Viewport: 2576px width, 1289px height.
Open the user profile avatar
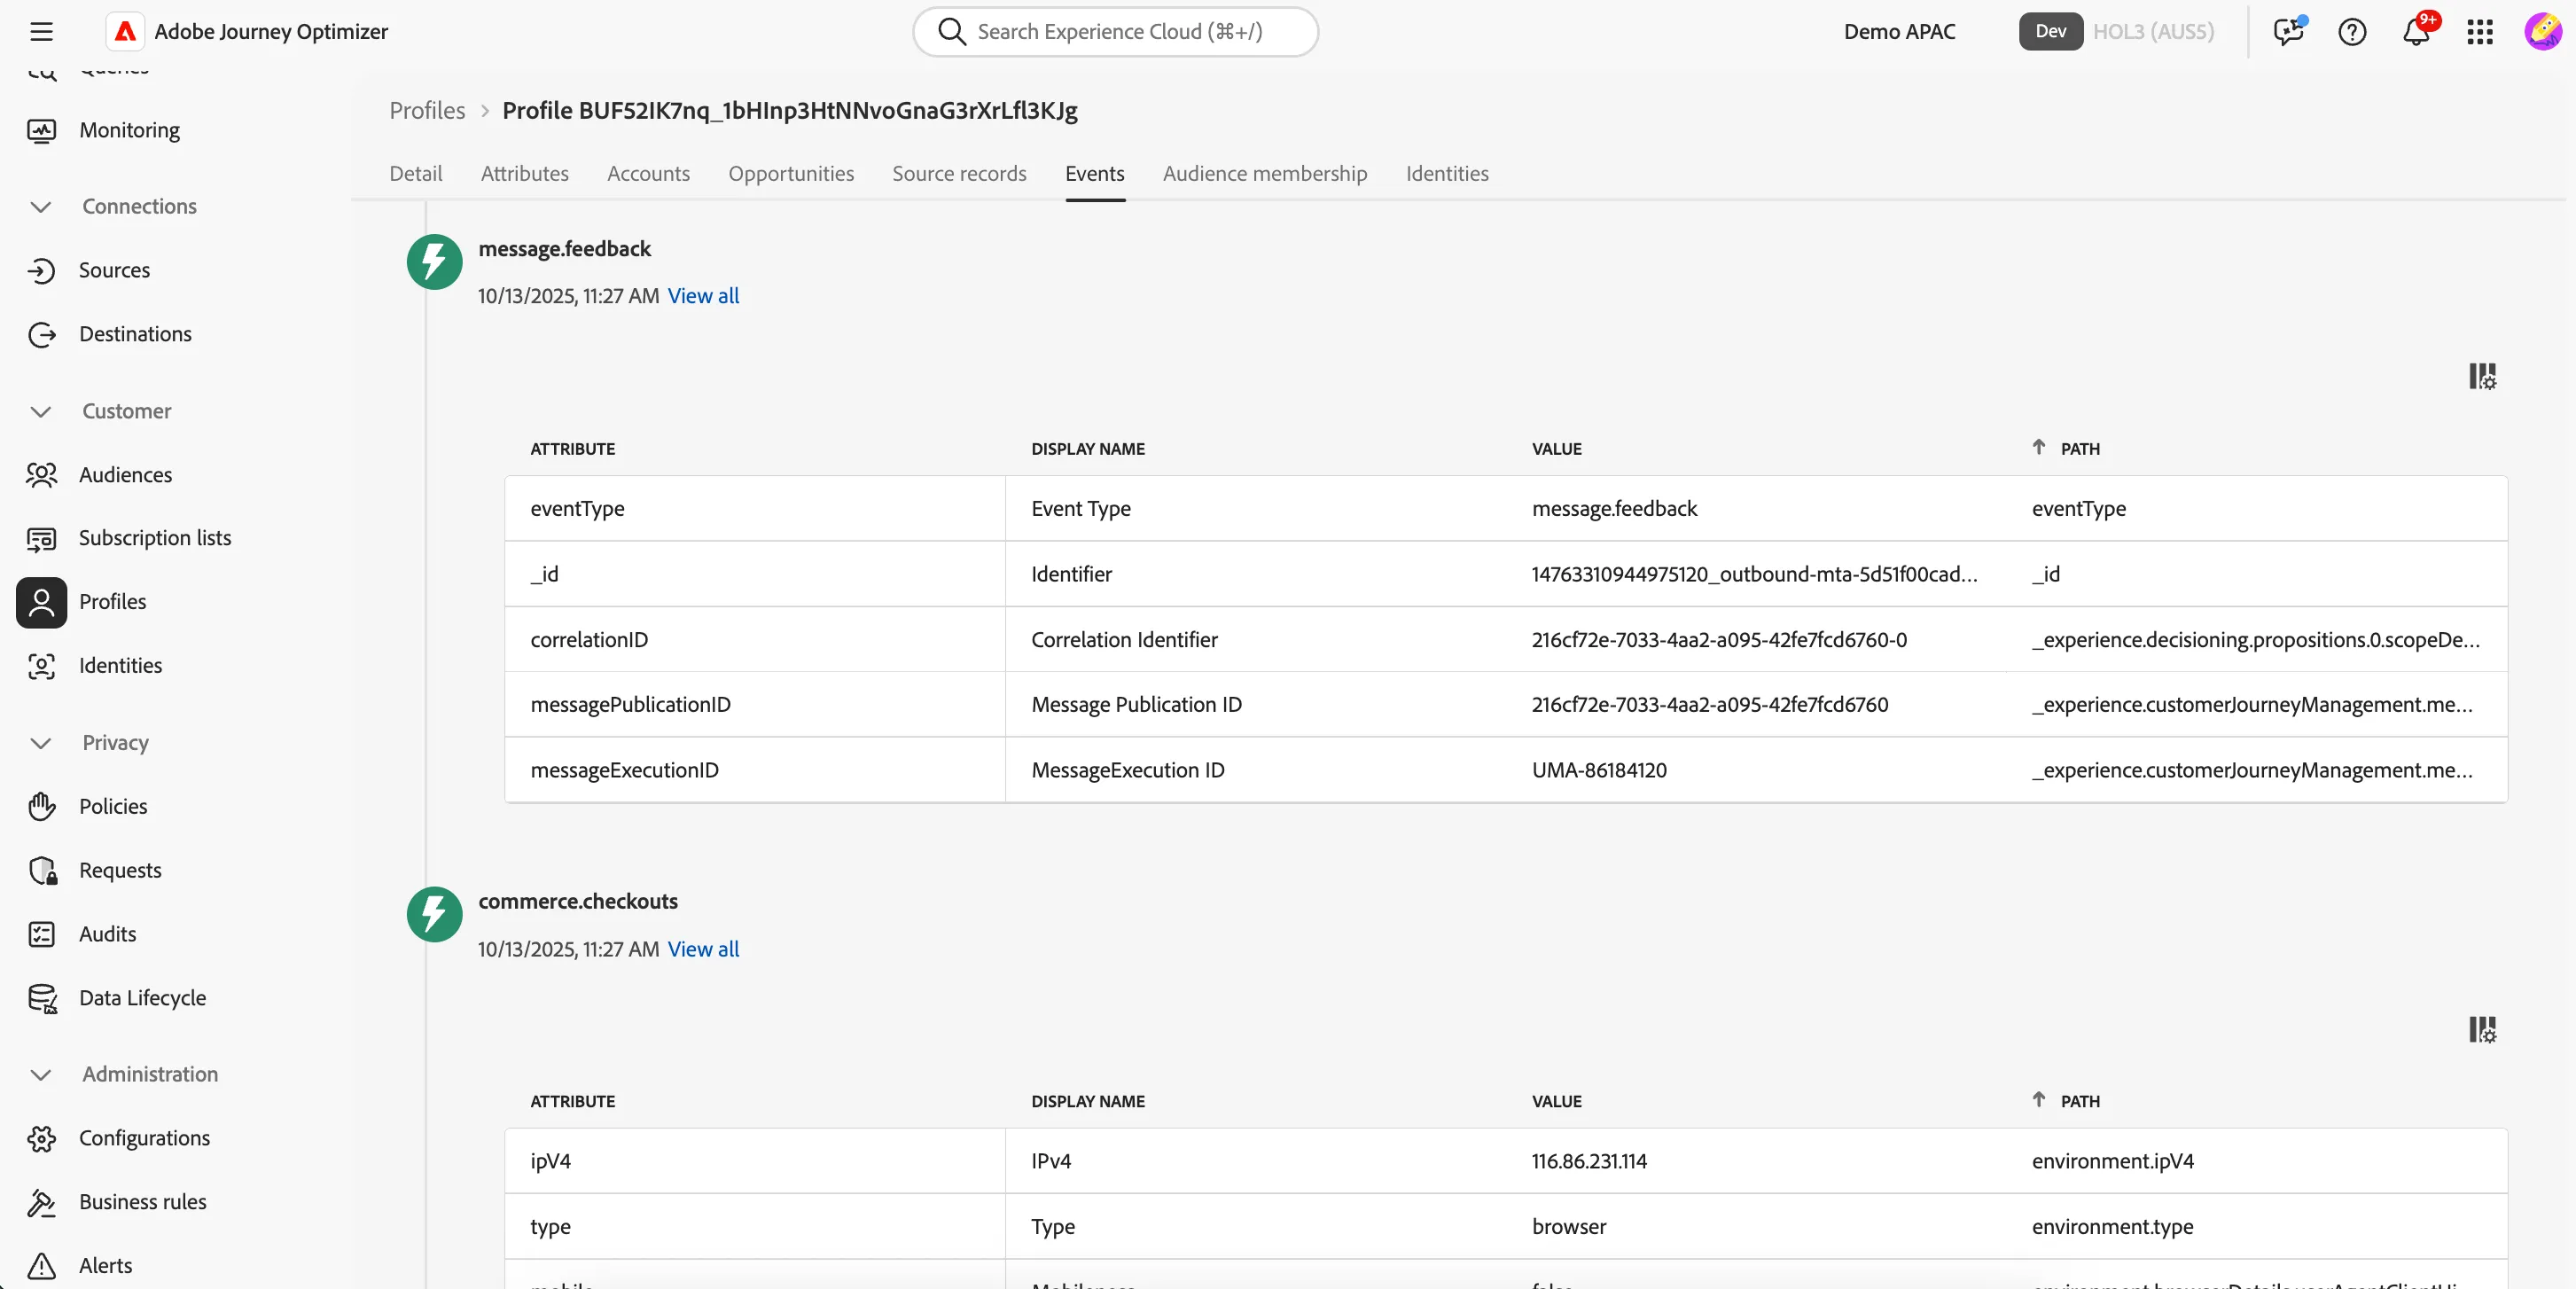tap(2542, 32)
